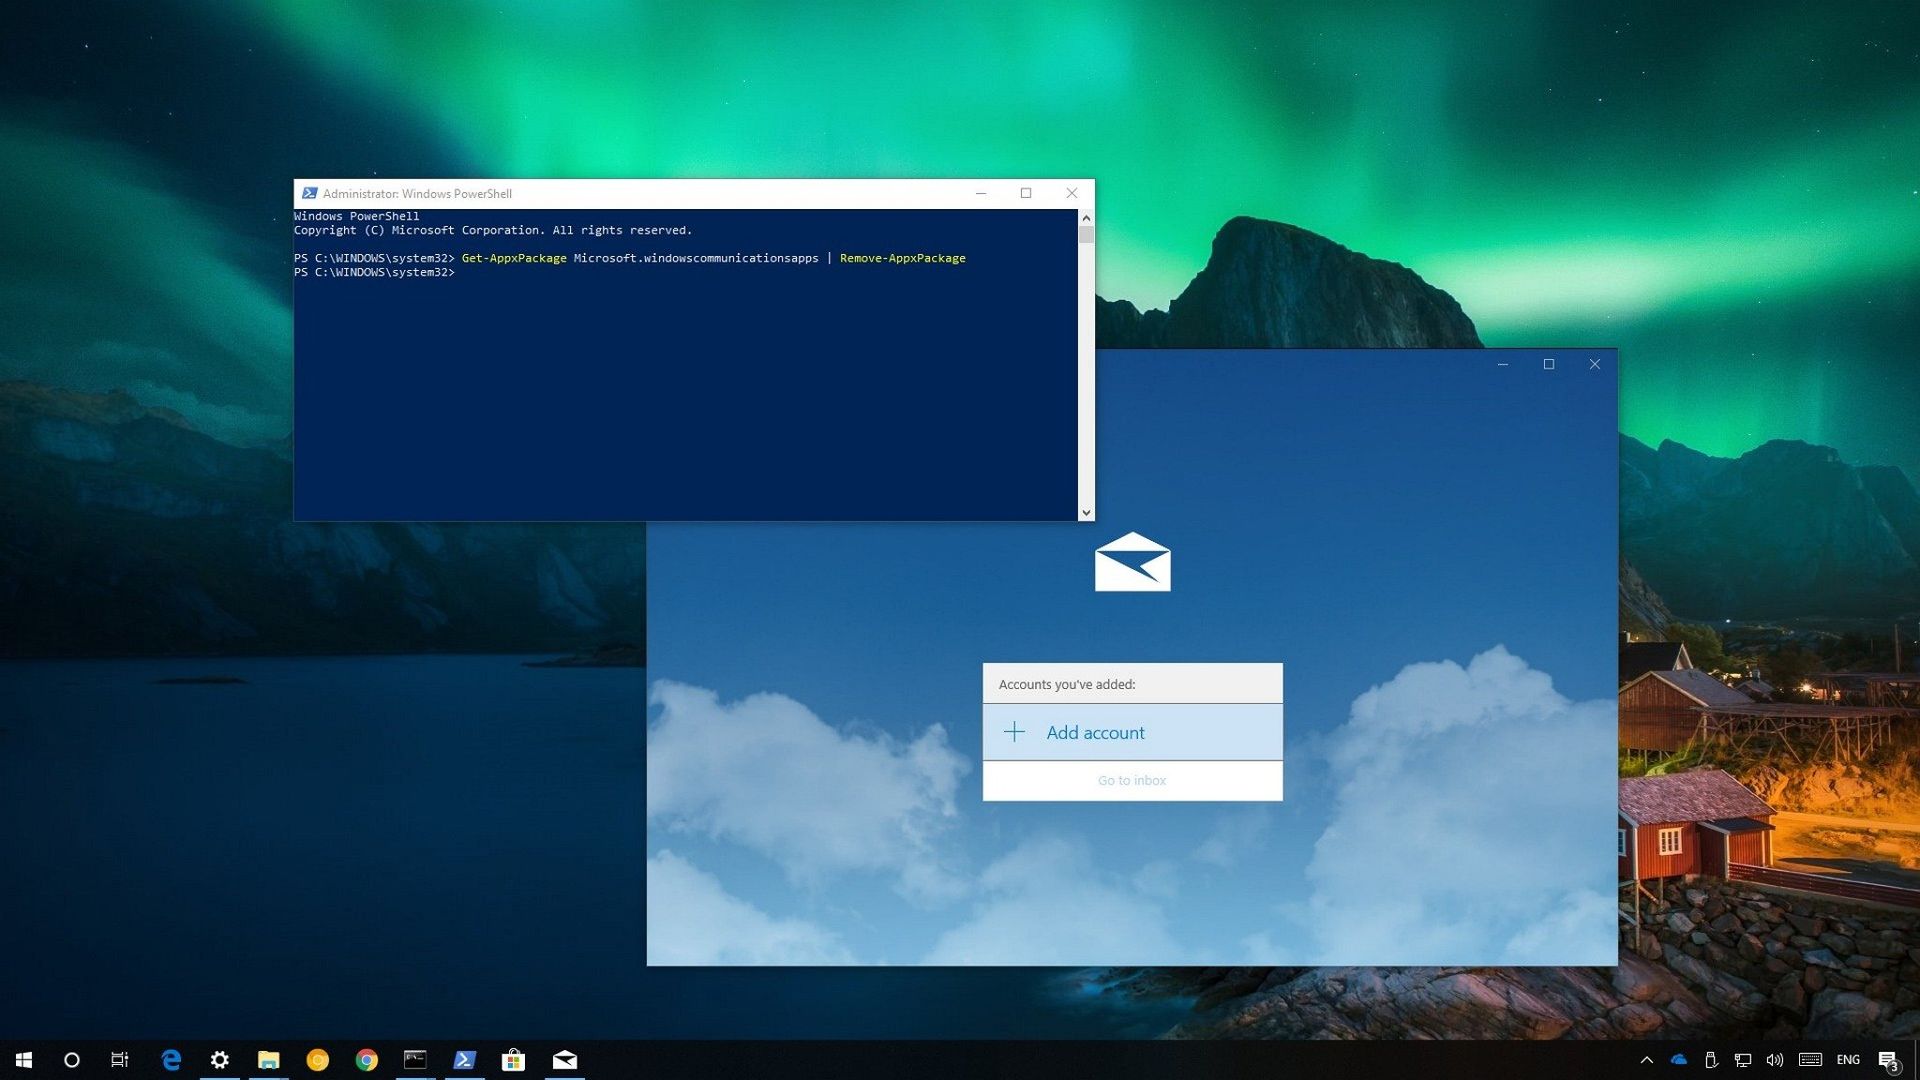
Task: Click the "Go to inbox" link
Action: (x=1132, y=780)
